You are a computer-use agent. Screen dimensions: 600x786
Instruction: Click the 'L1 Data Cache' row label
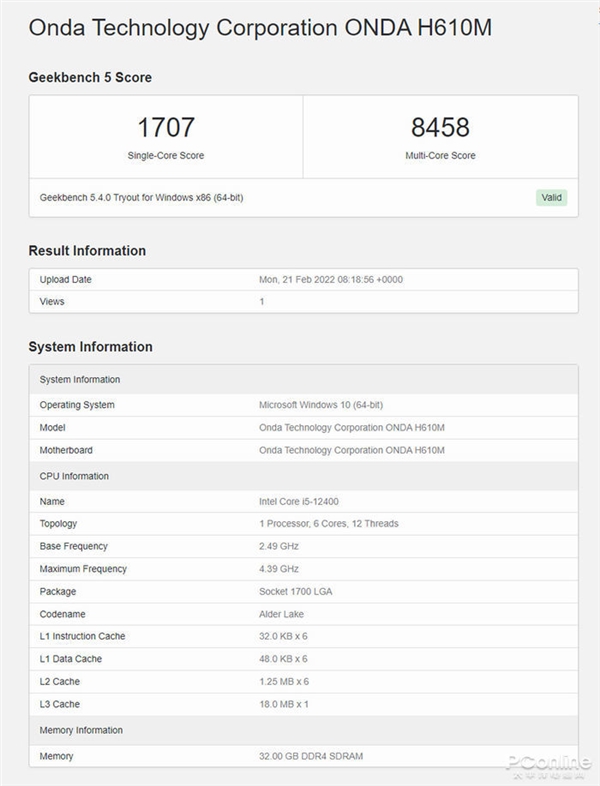71,659
